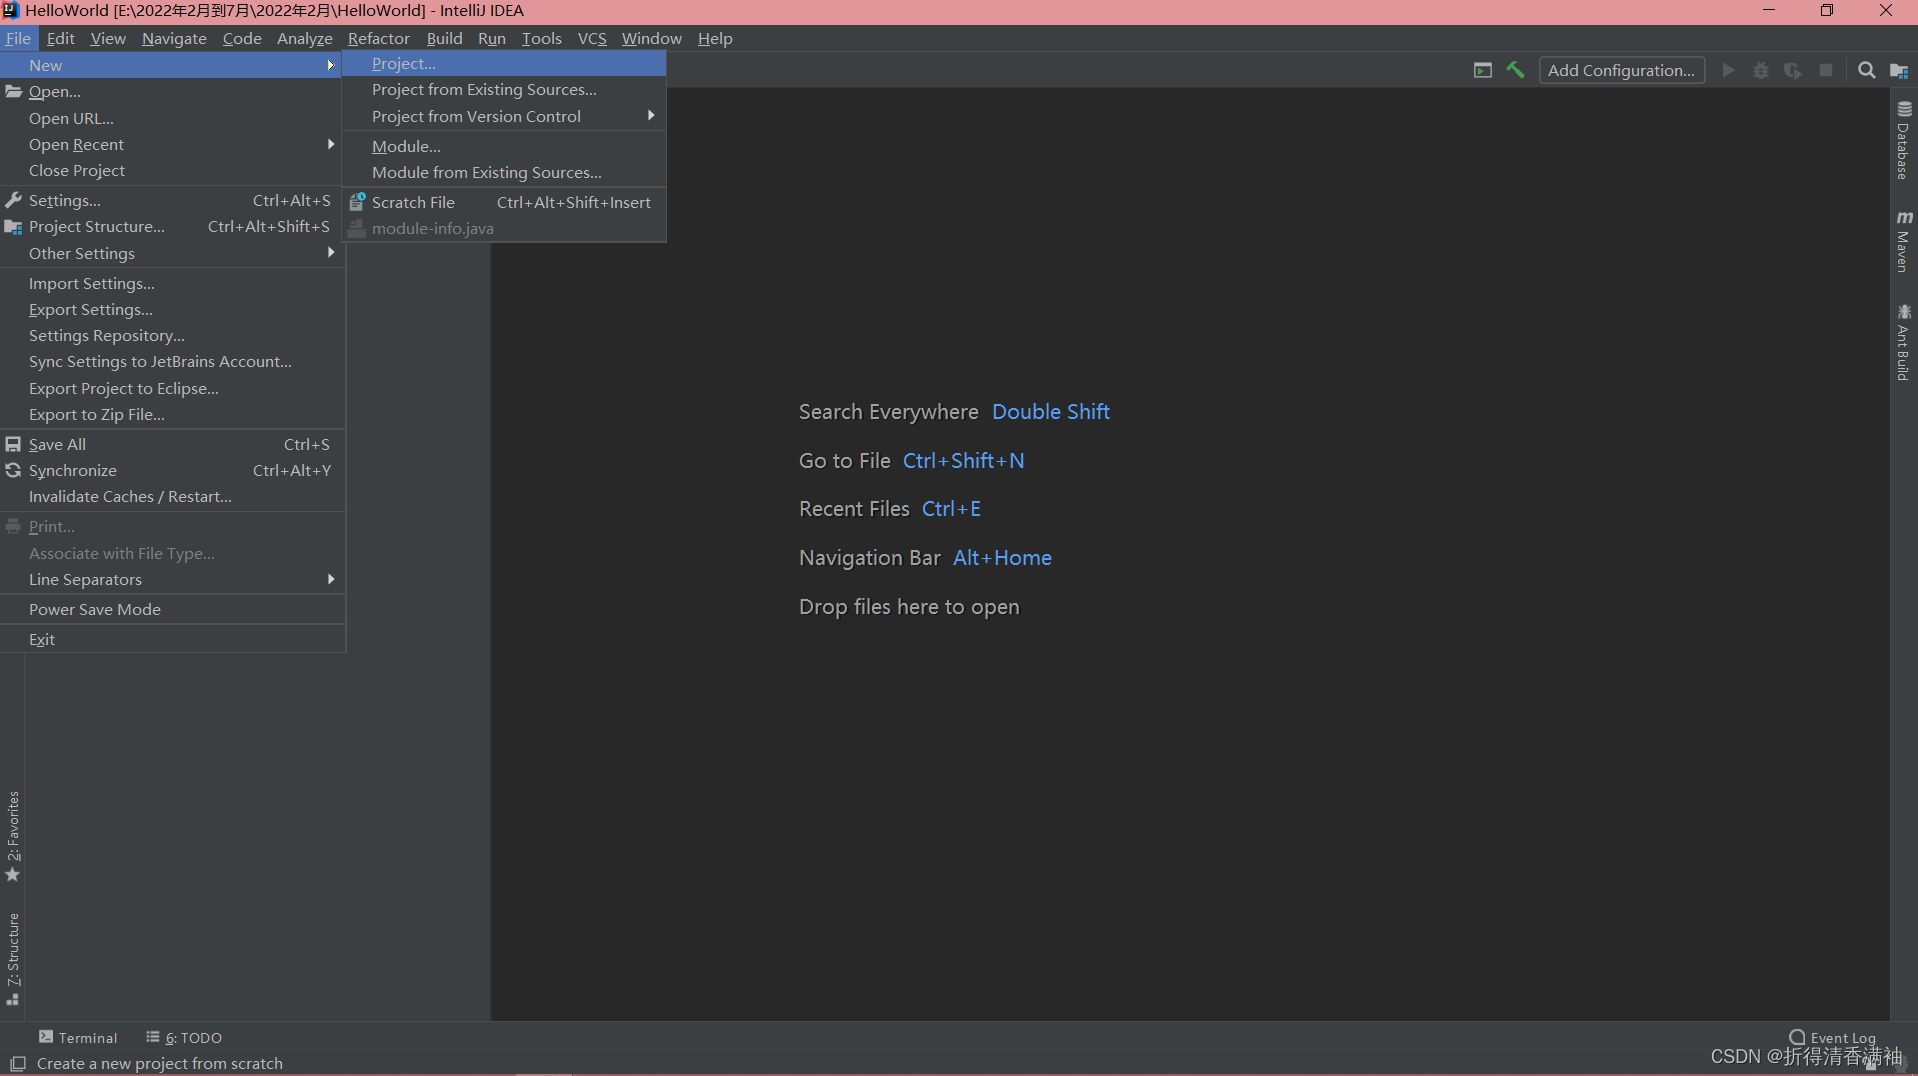This screenshot has height=1076, width=1918.
Task: Open the Window menu
Action: tap(651, 38)
